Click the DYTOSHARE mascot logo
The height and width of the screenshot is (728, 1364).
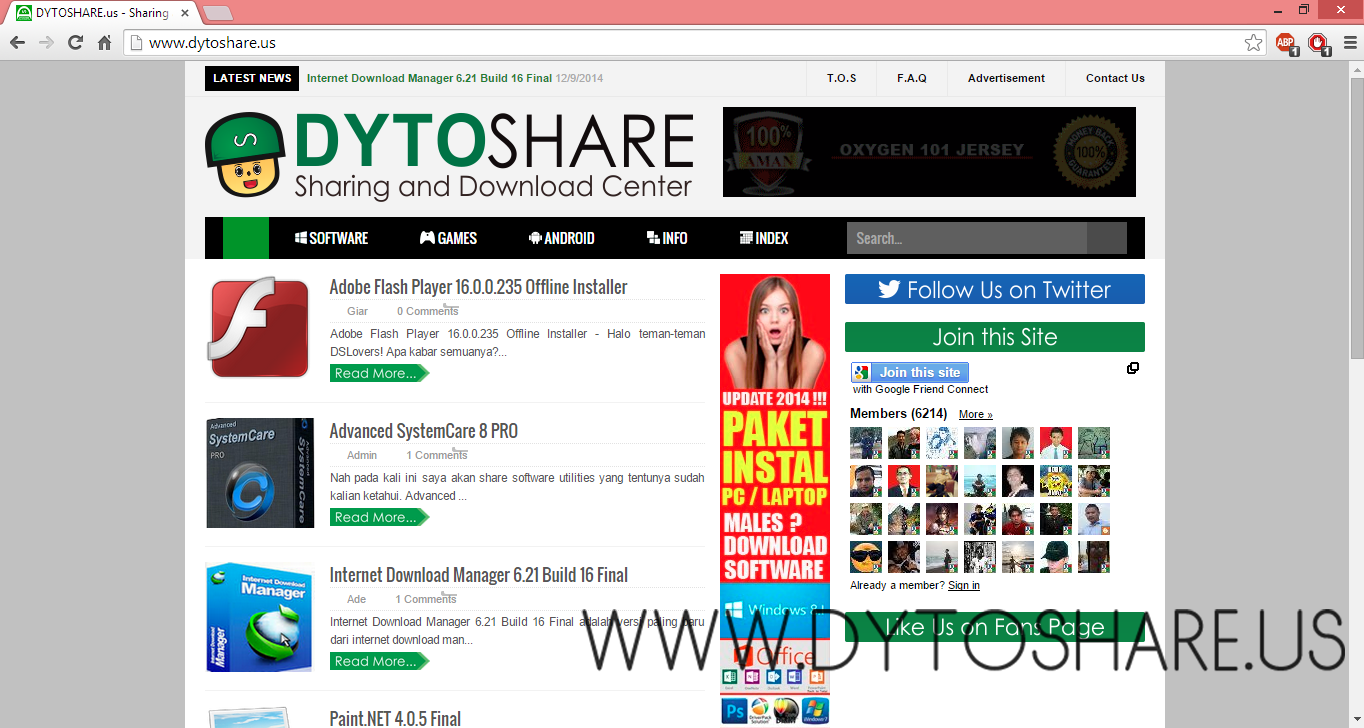coord(246,154)
